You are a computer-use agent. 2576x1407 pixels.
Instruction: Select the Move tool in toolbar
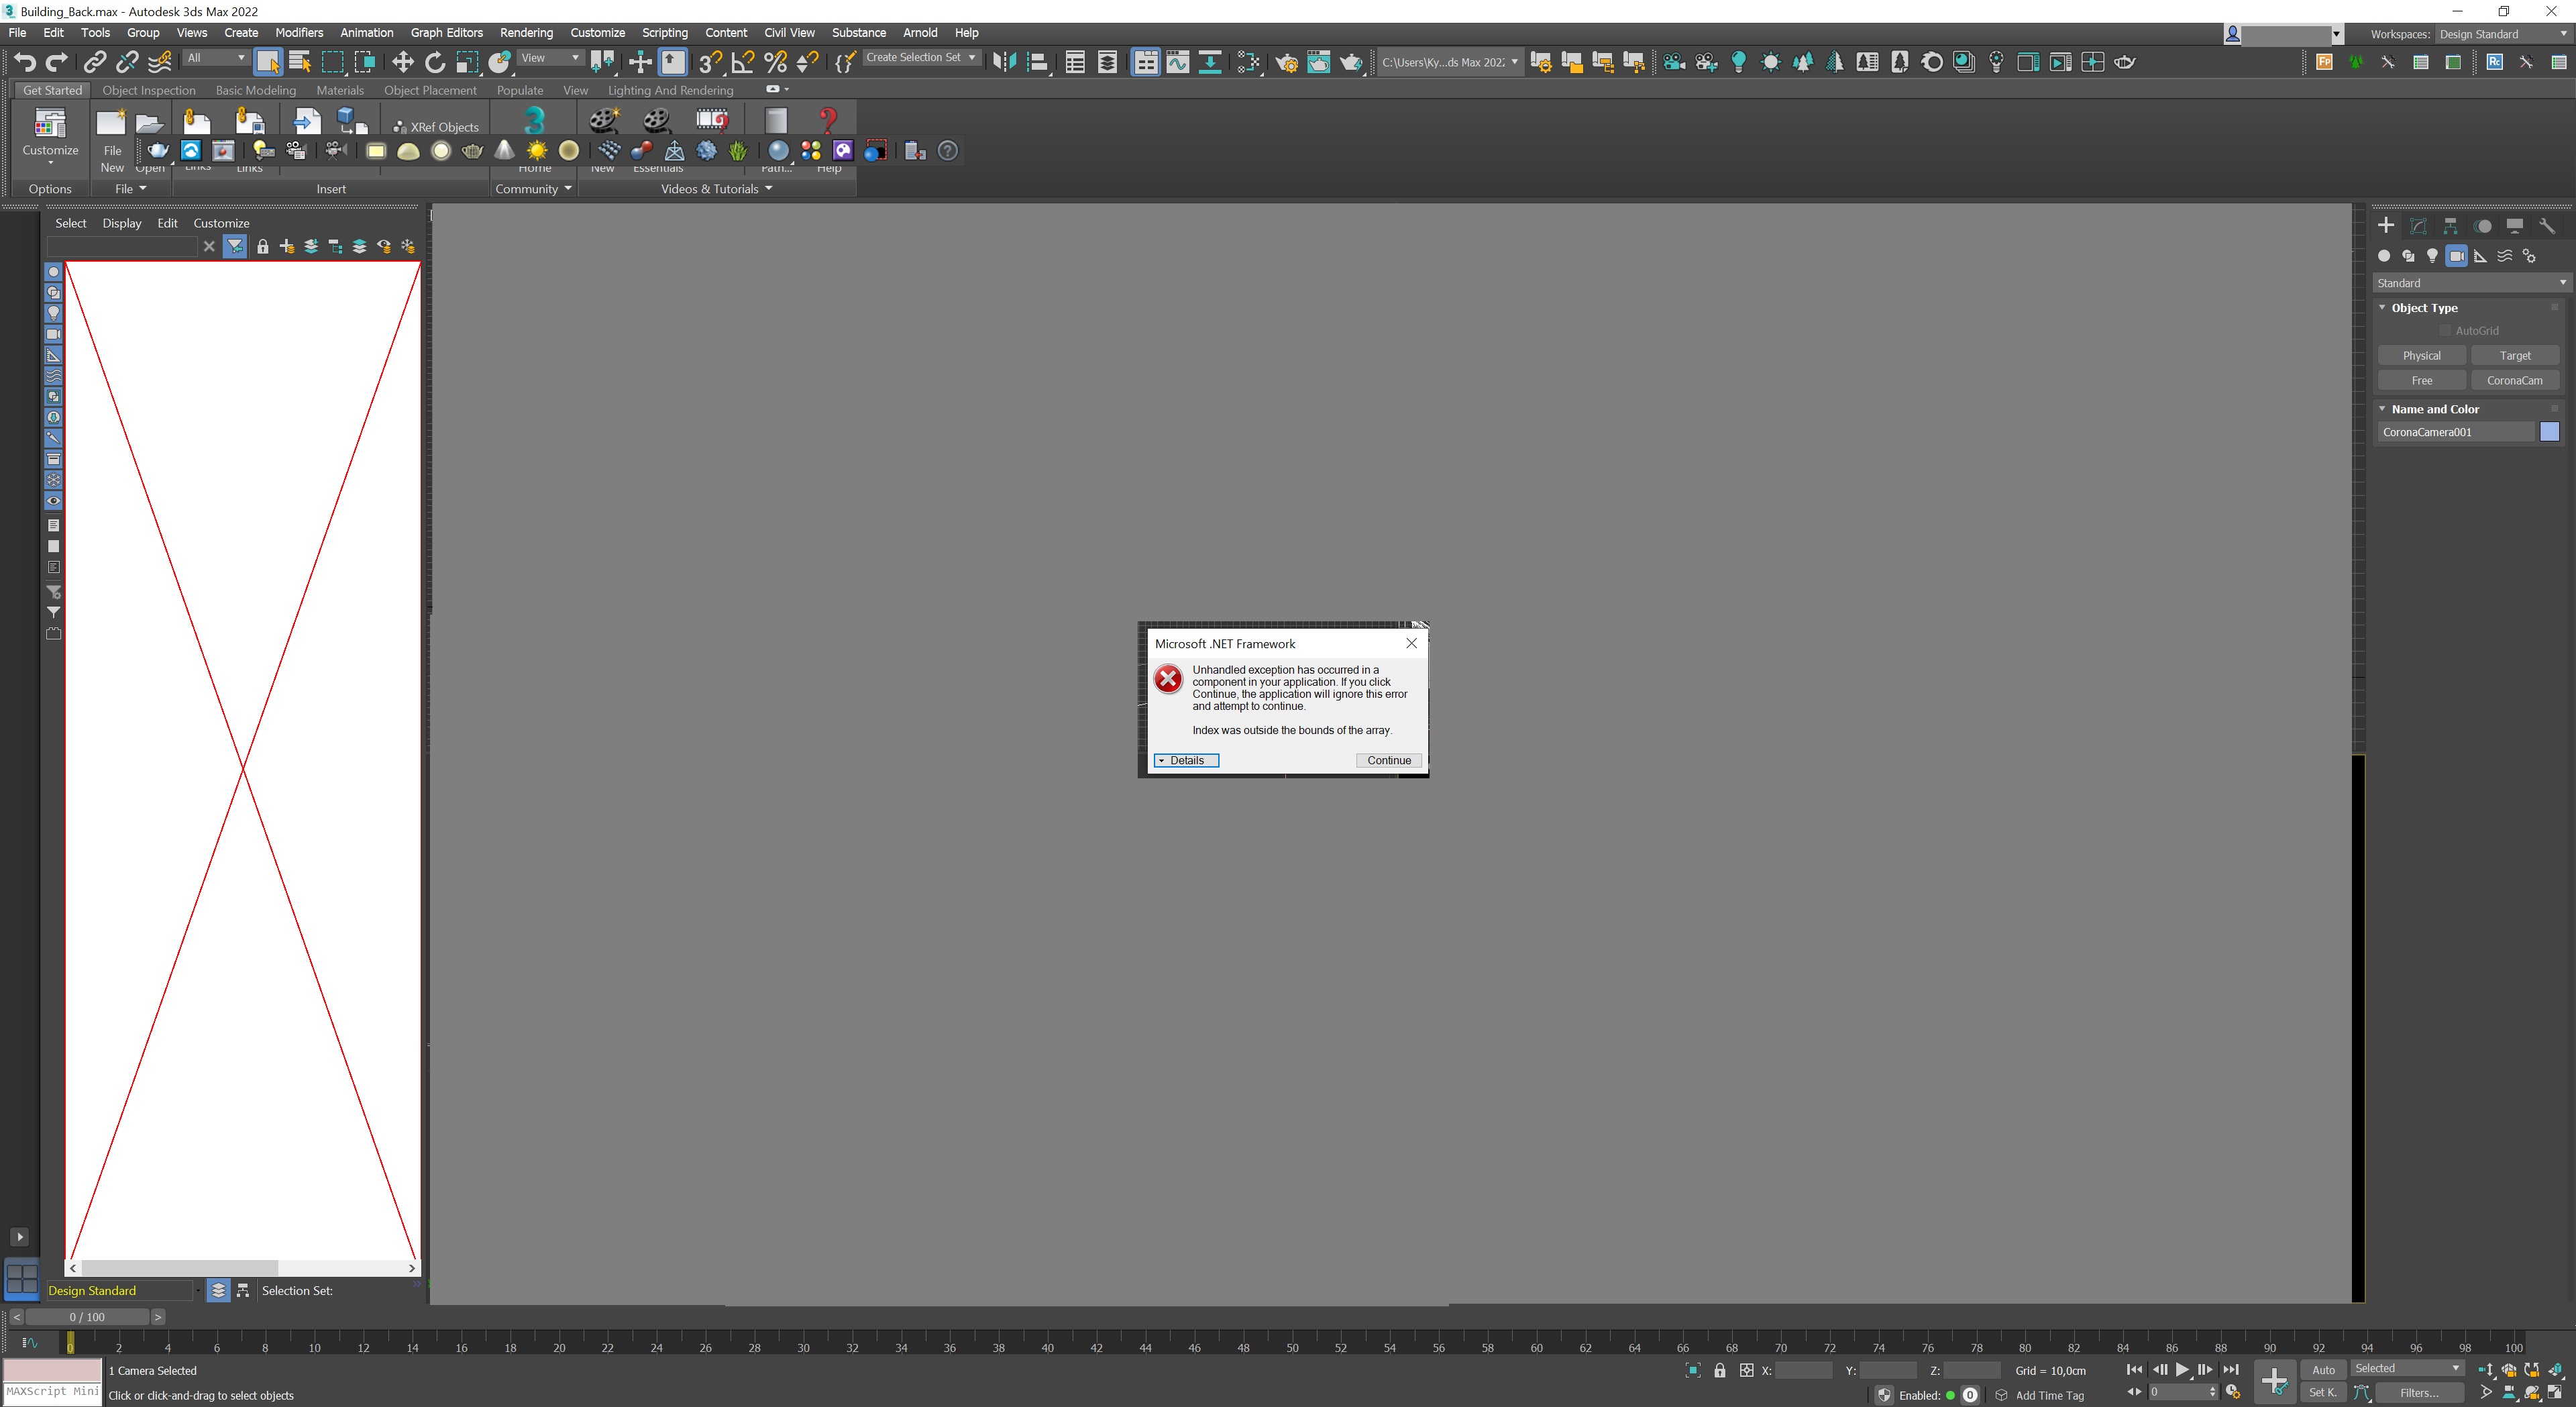(x=402, y=62)
